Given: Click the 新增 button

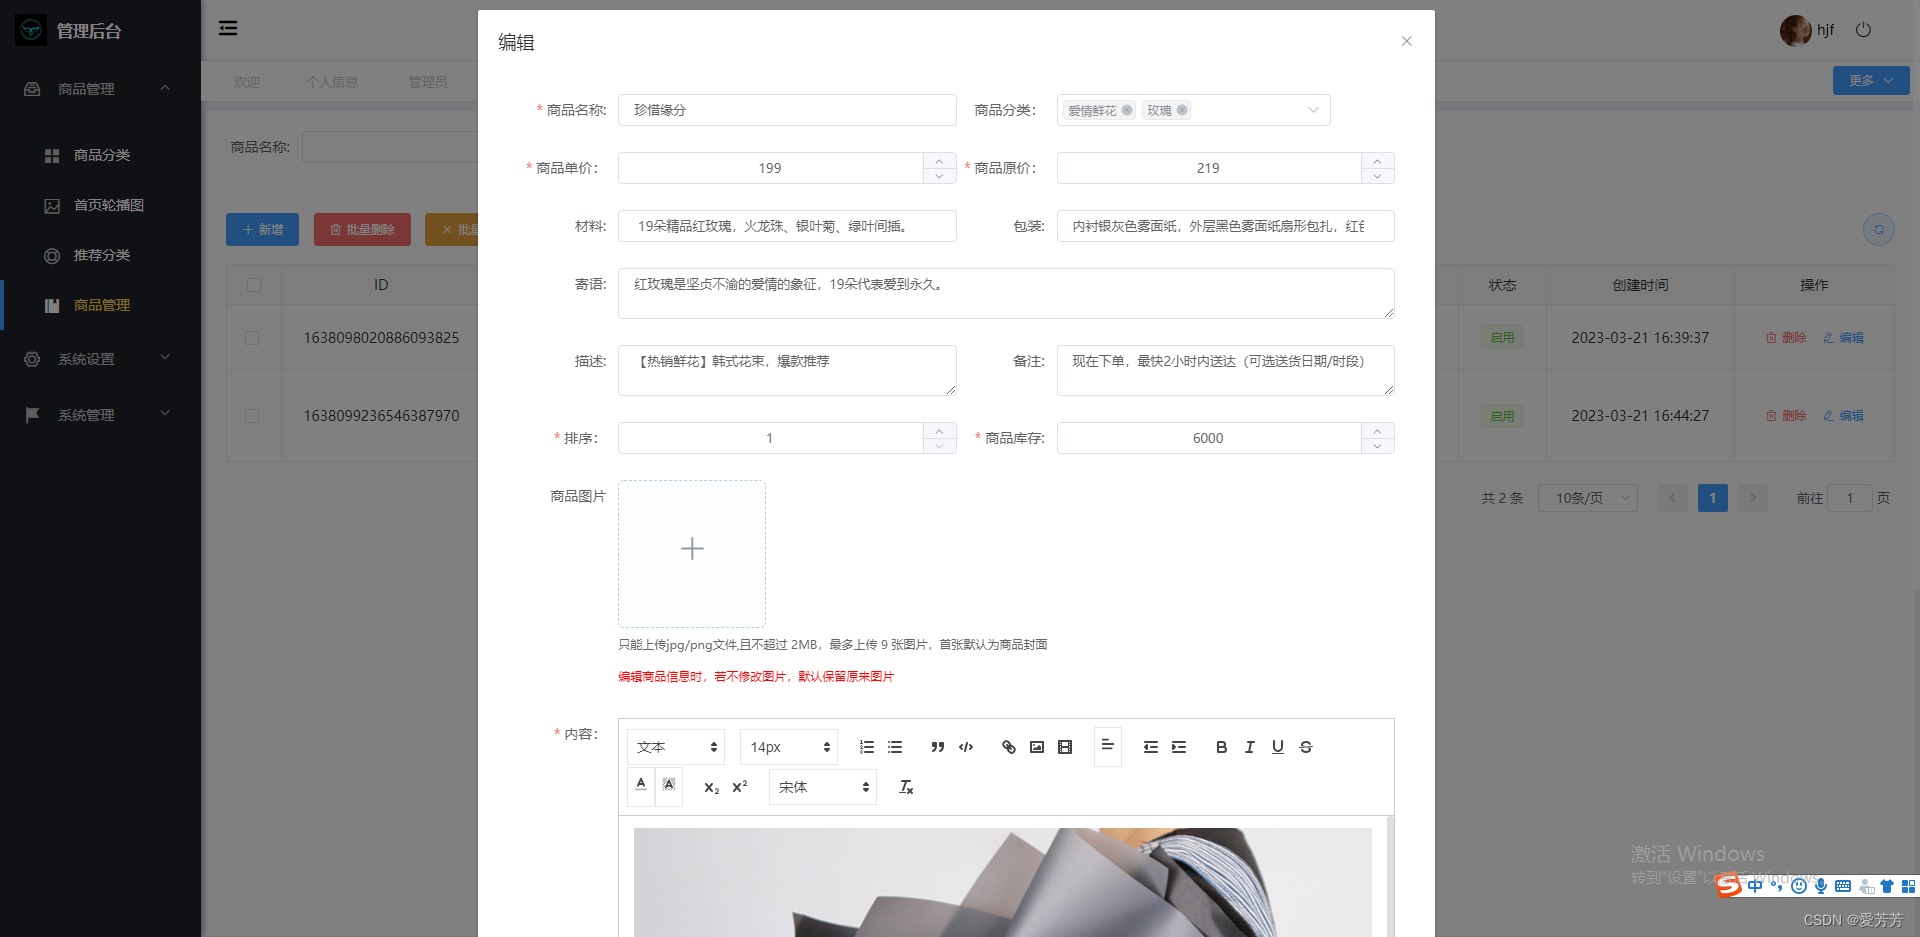Looking at the screenshot, I should point(262,230).
